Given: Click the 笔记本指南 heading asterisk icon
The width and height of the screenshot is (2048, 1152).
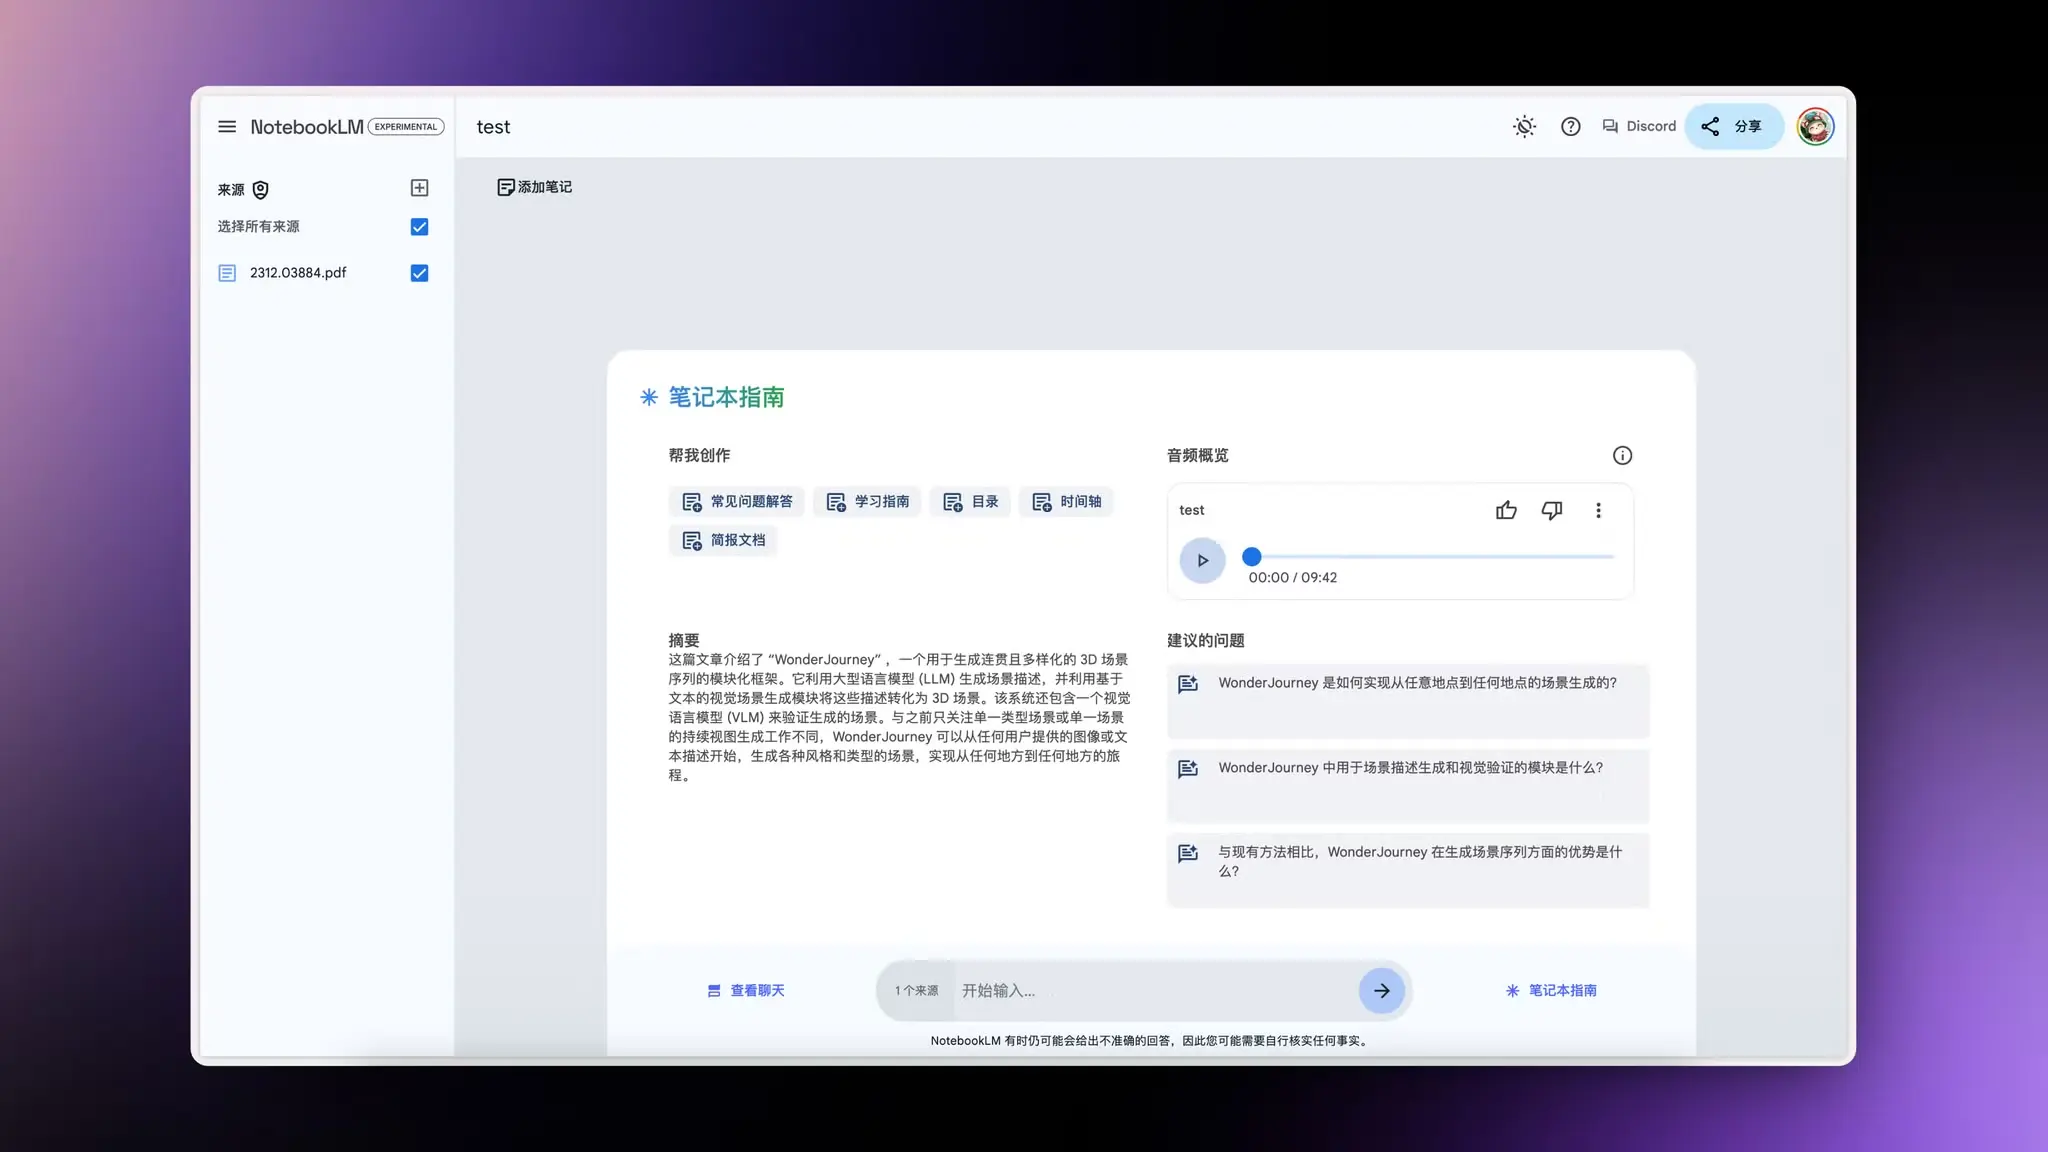Looking at the screenshot, I should (649, 398).
